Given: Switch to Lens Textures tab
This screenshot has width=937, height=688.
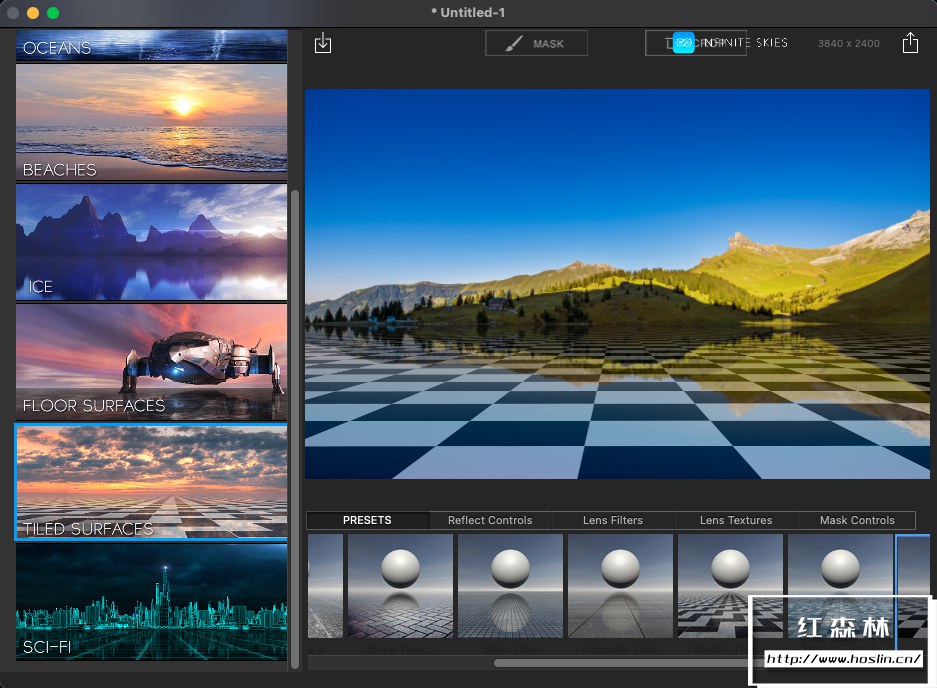Looking at the screenshot, I should tap(736, 520).
